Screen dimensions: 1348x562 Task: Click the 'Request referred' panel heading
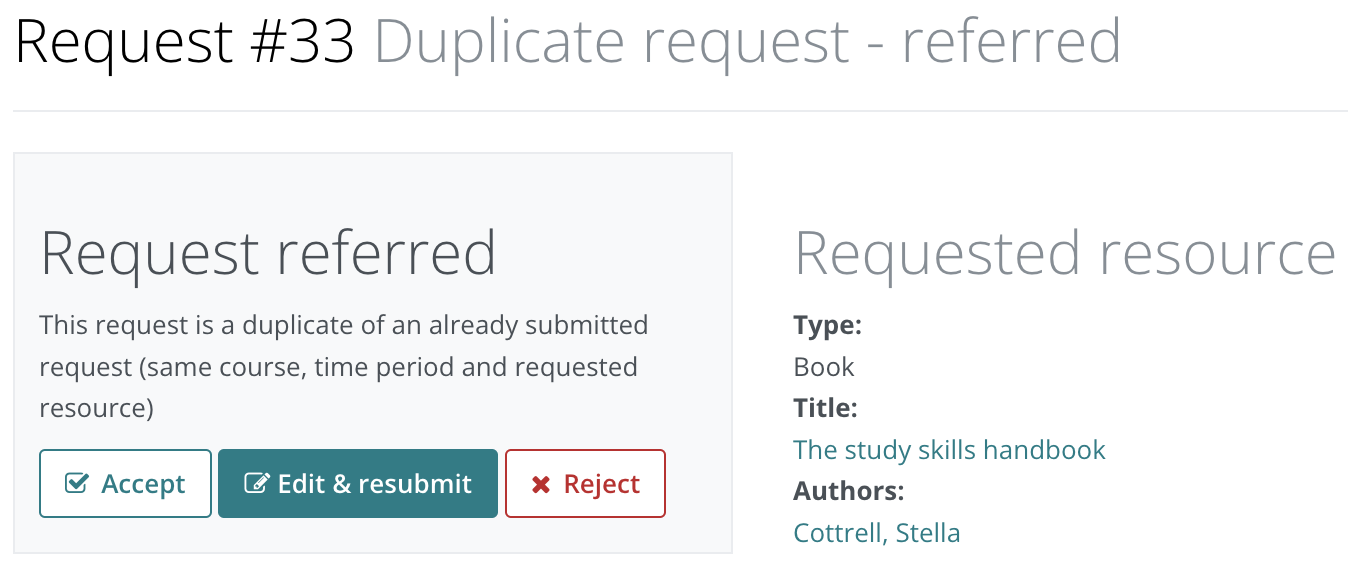(x=268, y=252)
